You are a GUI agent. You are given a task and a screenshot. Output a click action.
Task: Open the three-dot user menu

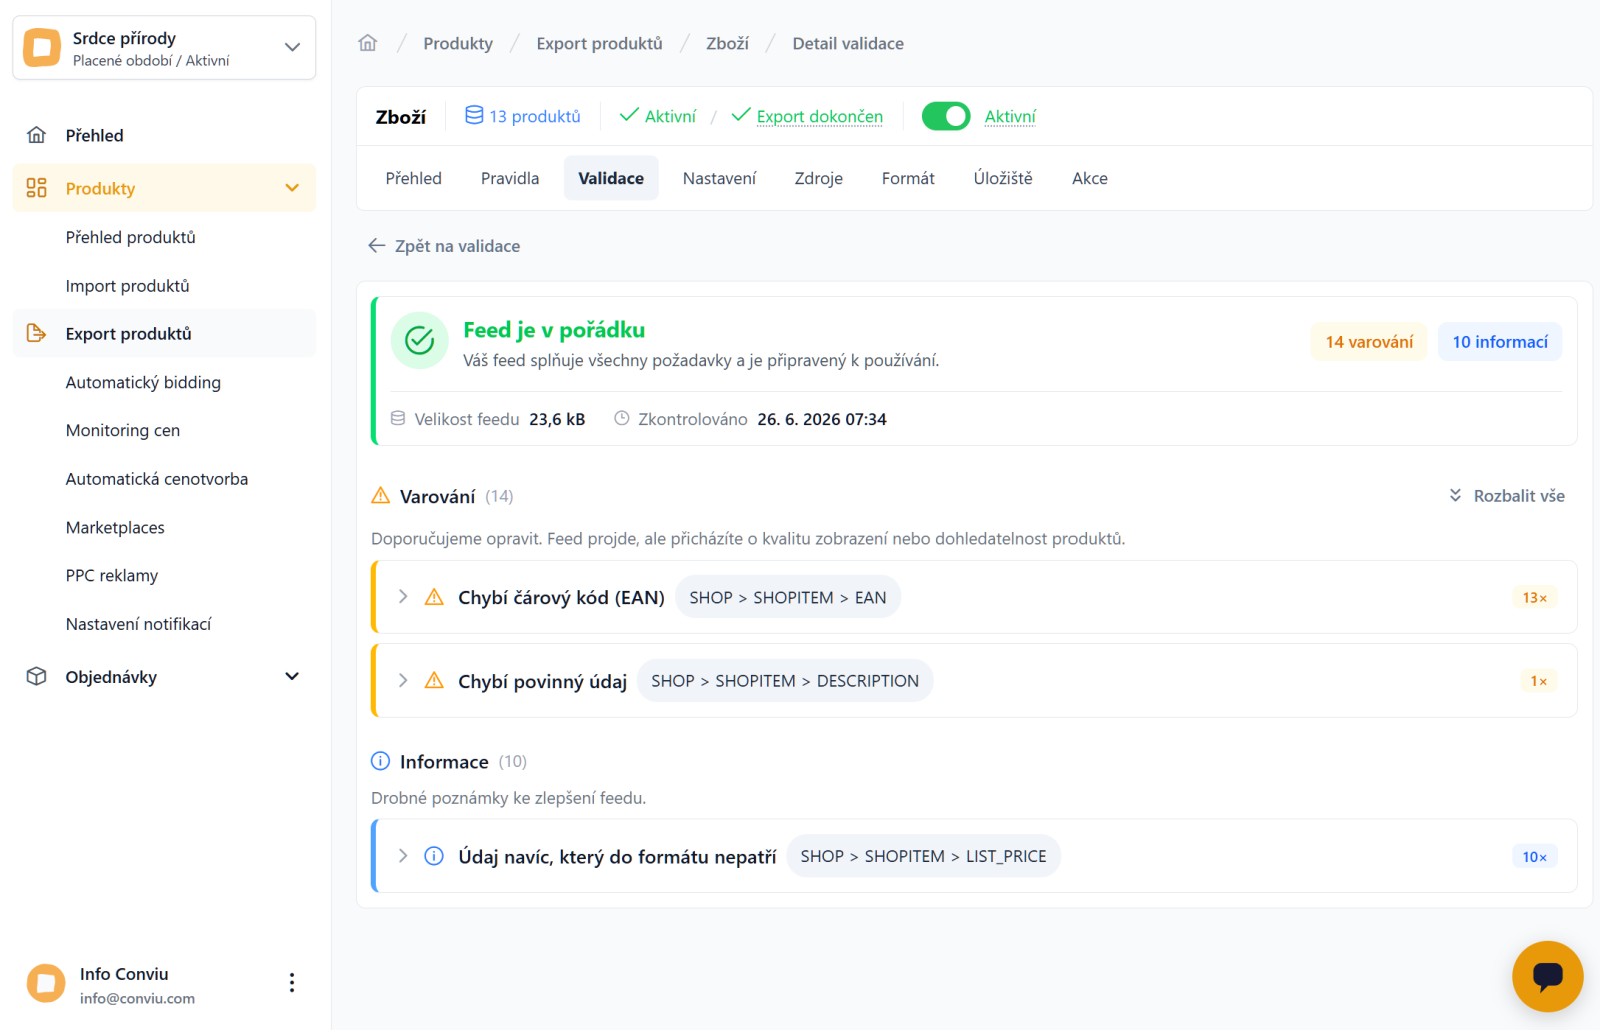292,983
